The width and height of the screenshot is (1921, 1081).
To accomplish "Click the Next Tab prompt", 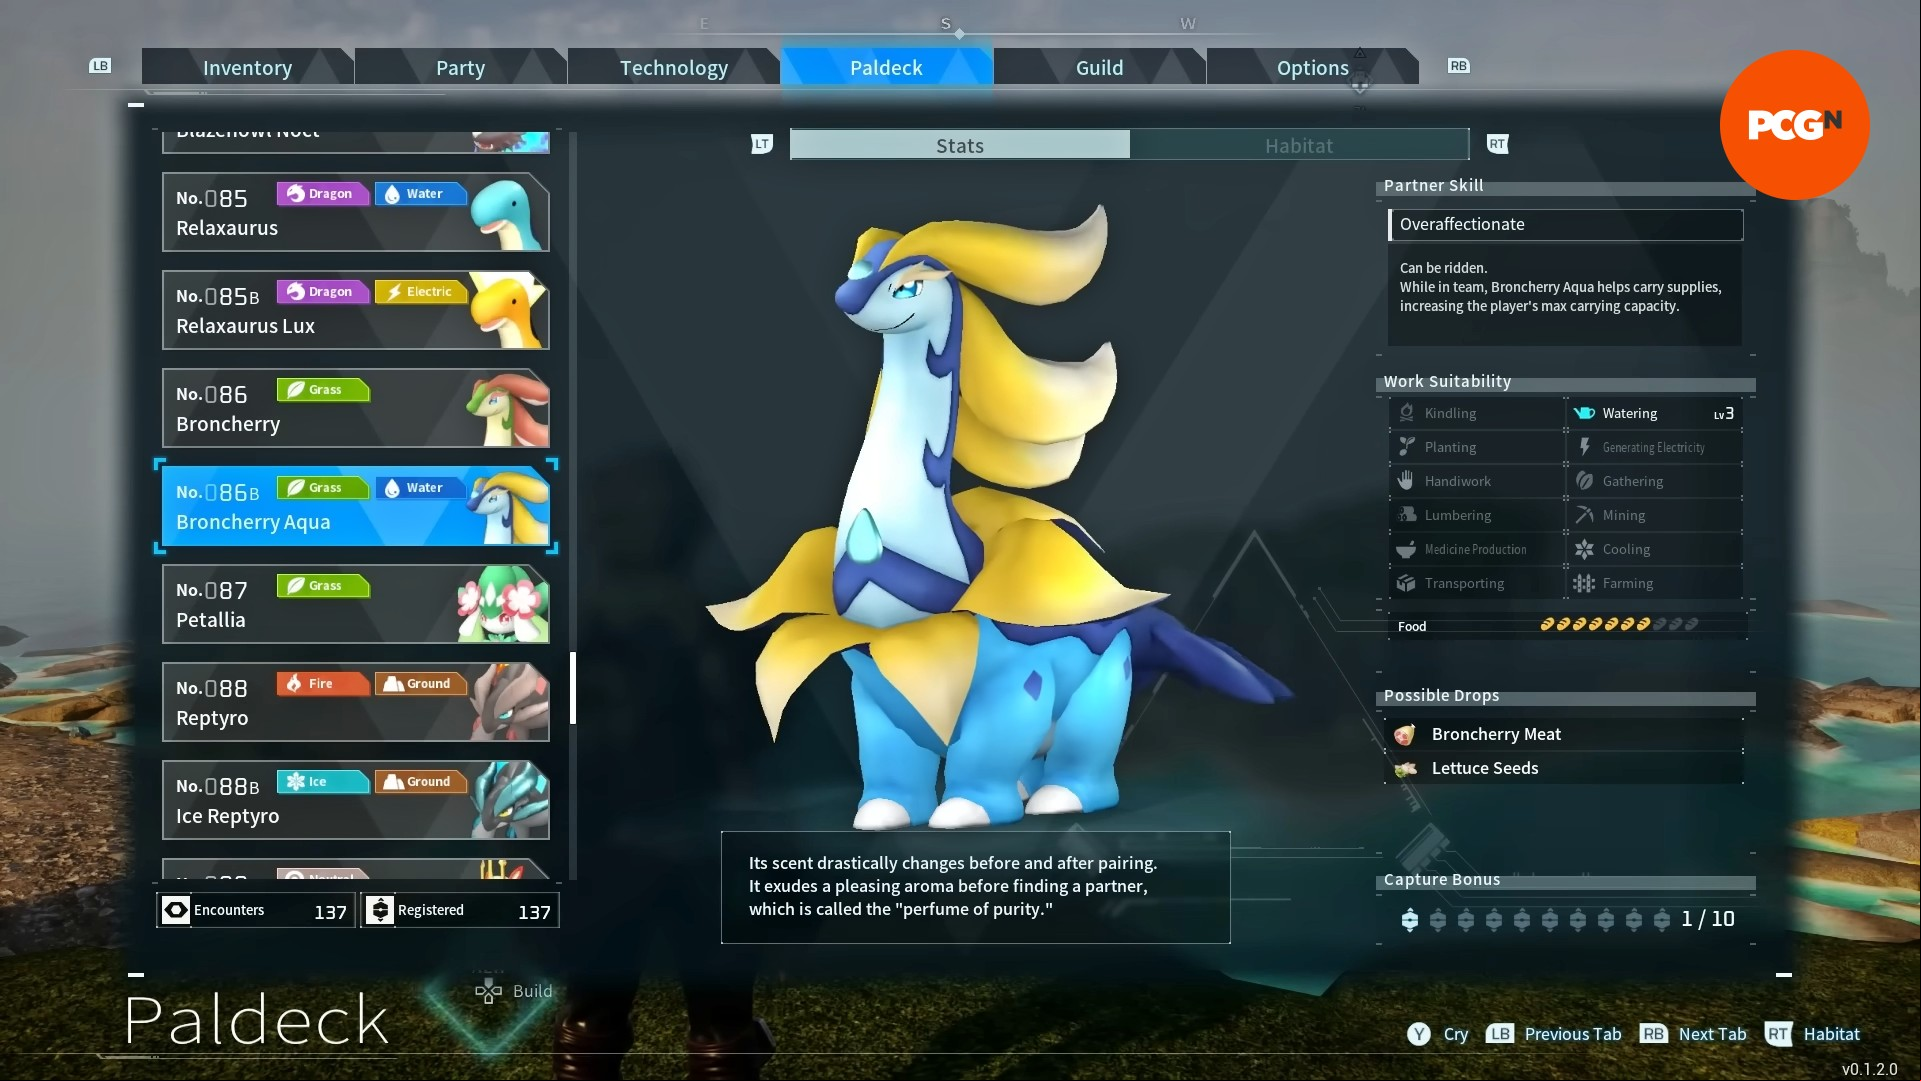I will (x=1693, y=1034).
